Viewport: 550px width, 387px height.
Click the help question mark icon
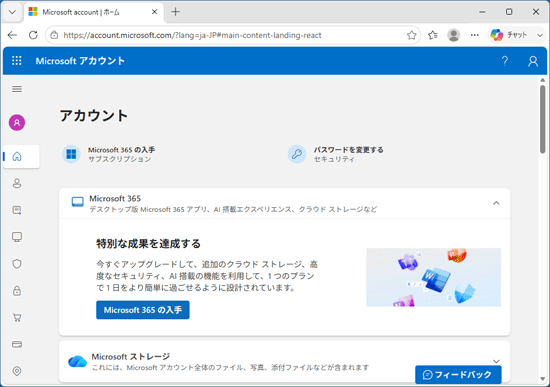pyautogui.click(x=505, y=61)
